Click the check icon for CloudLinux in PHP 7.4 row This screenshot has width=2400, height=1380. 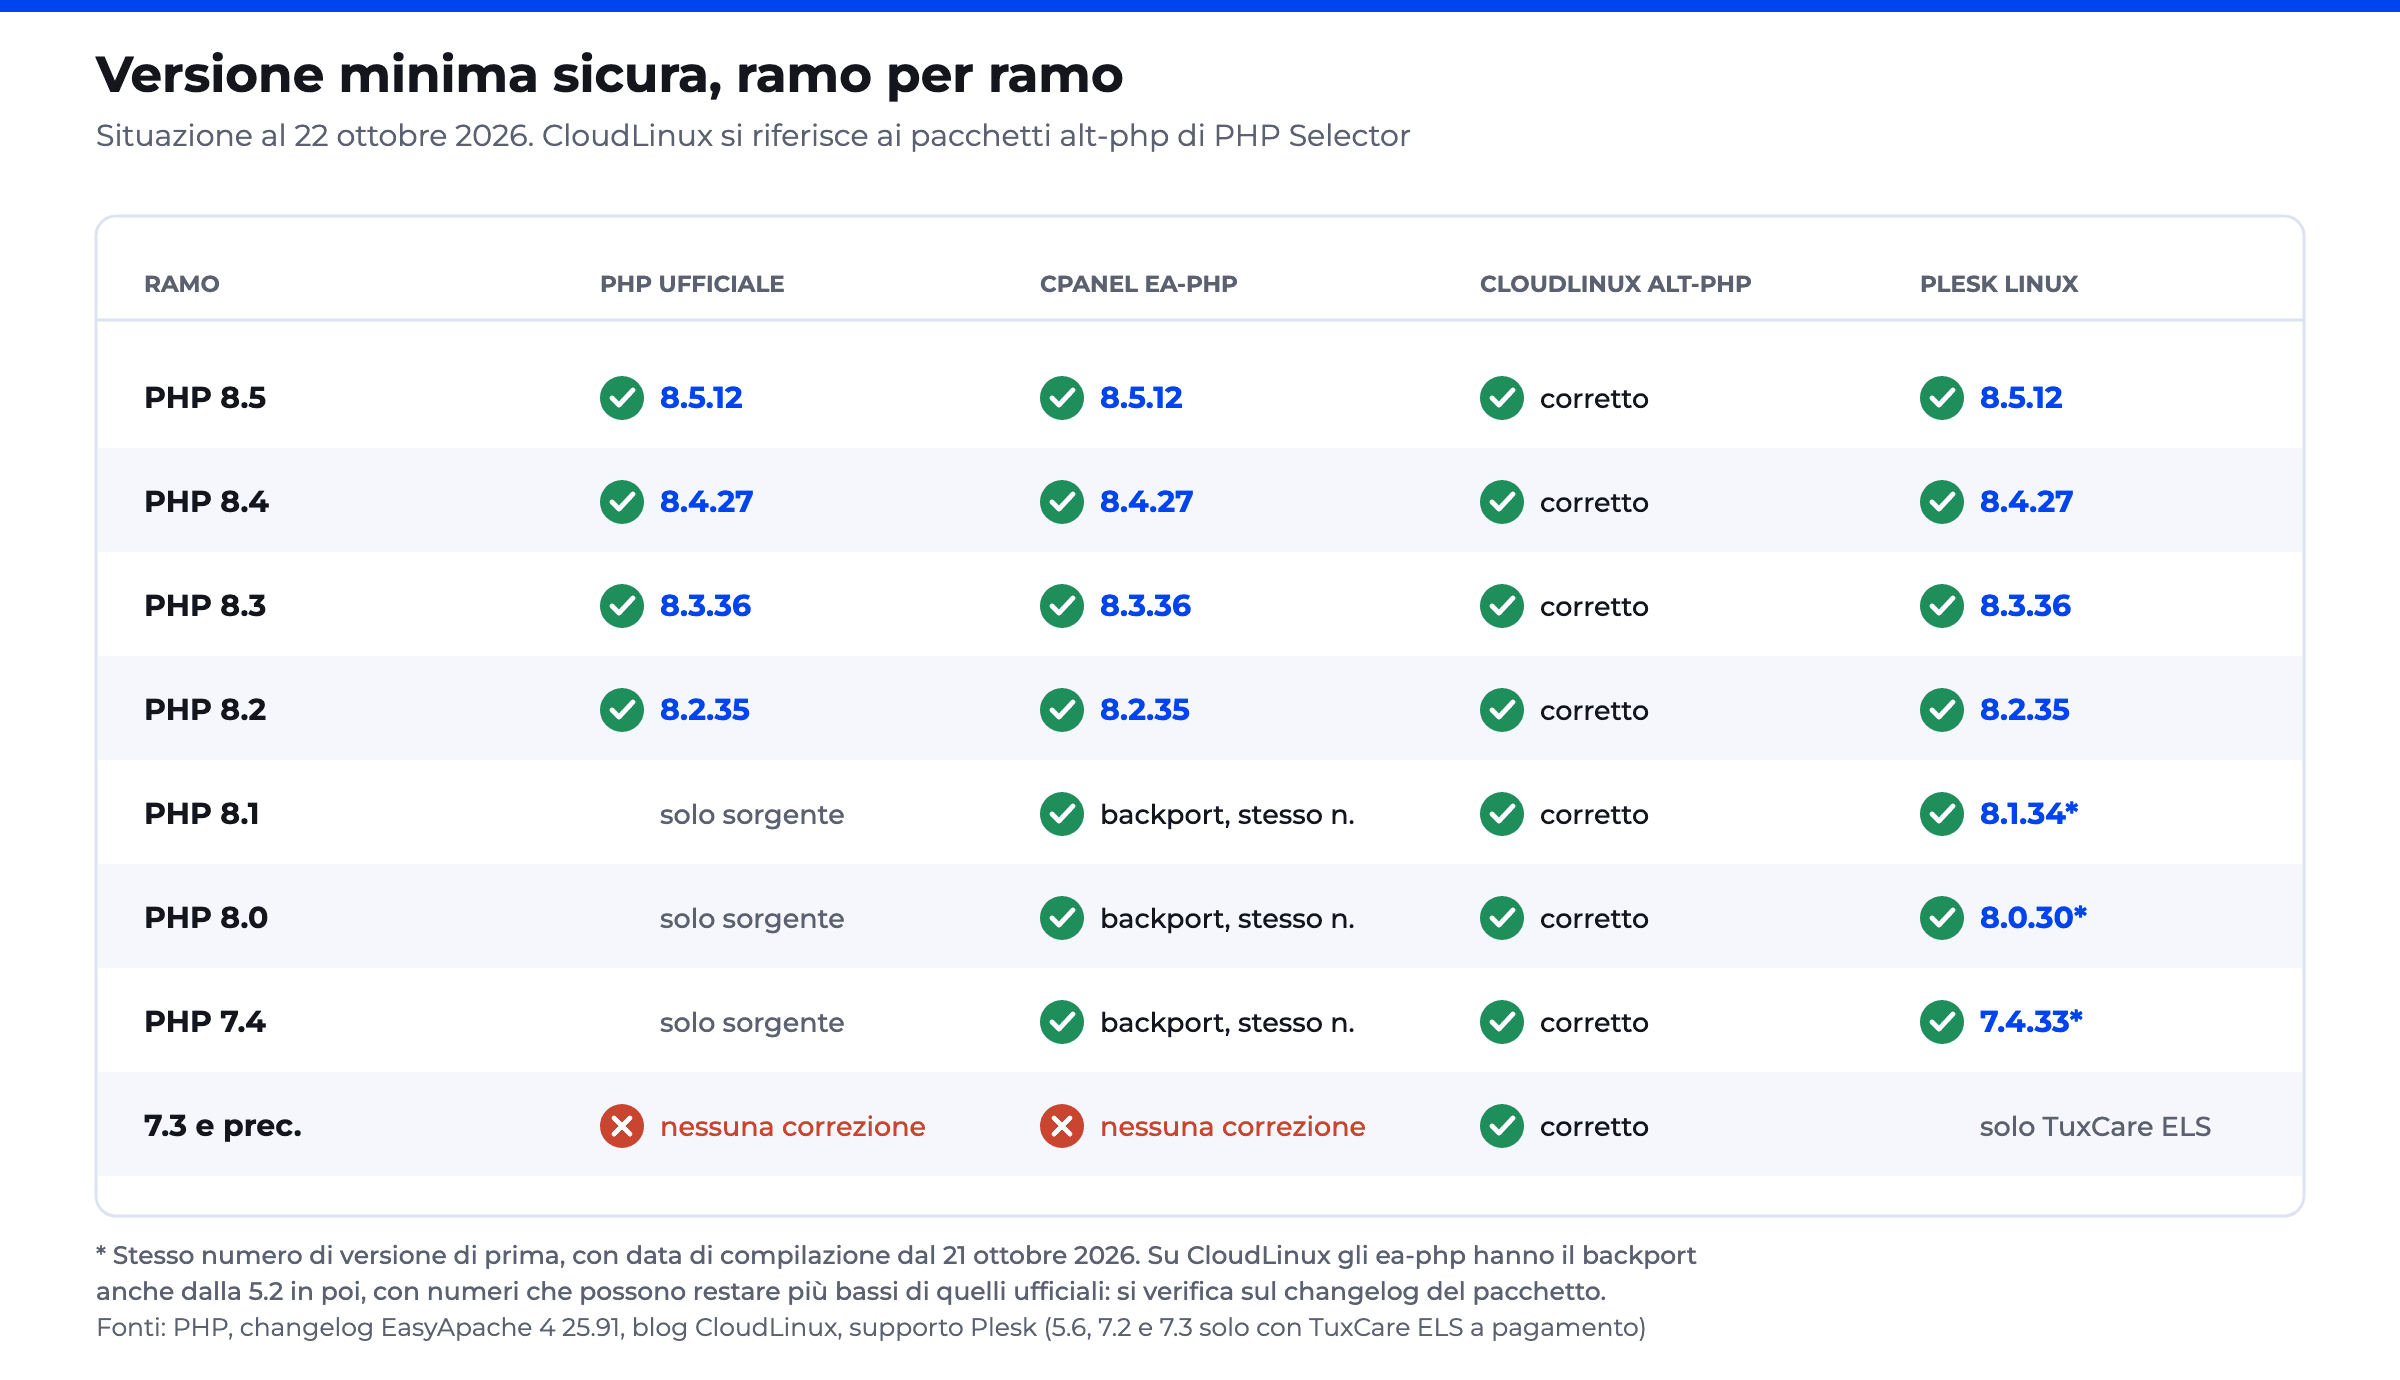(x=1502, y=1022)
